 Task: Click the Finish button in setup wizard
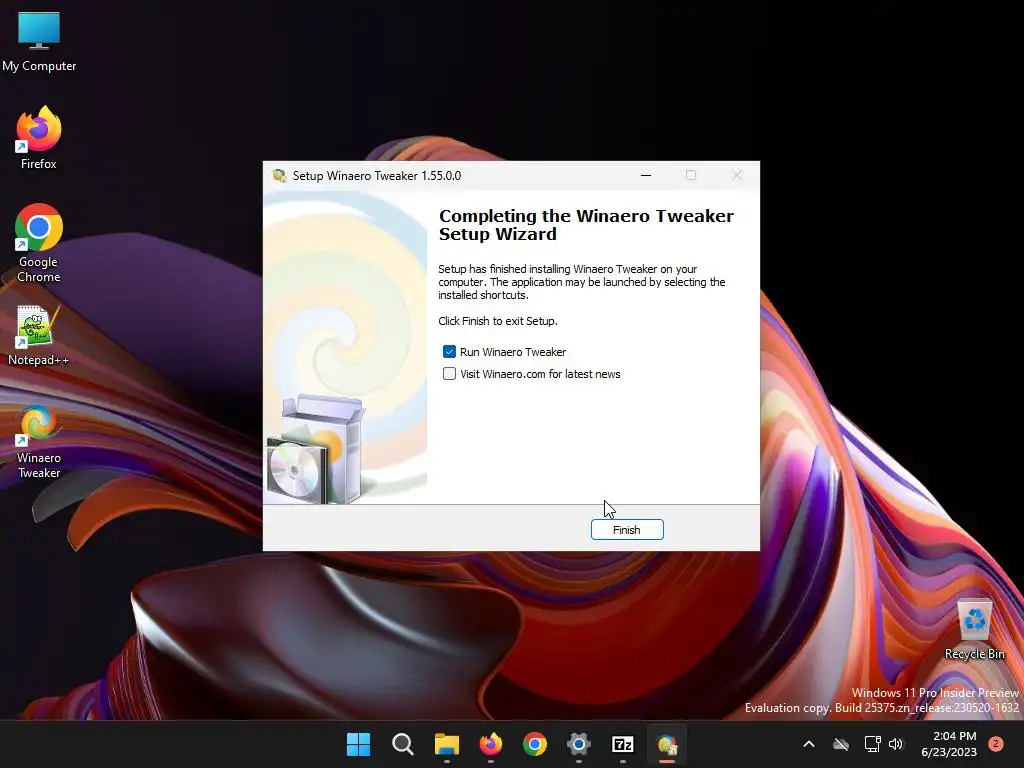[x=627, y=530]
